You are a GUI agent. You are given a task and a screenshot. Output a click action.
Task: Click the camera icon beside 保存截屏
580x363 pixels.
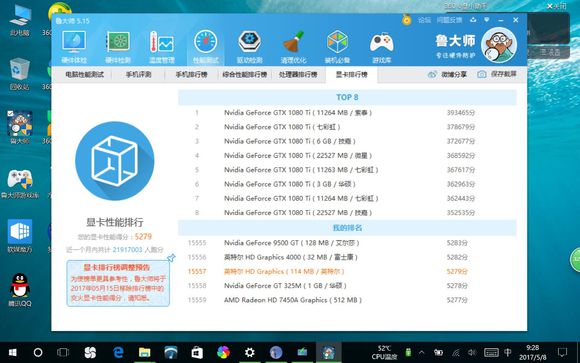click(482, 74)
